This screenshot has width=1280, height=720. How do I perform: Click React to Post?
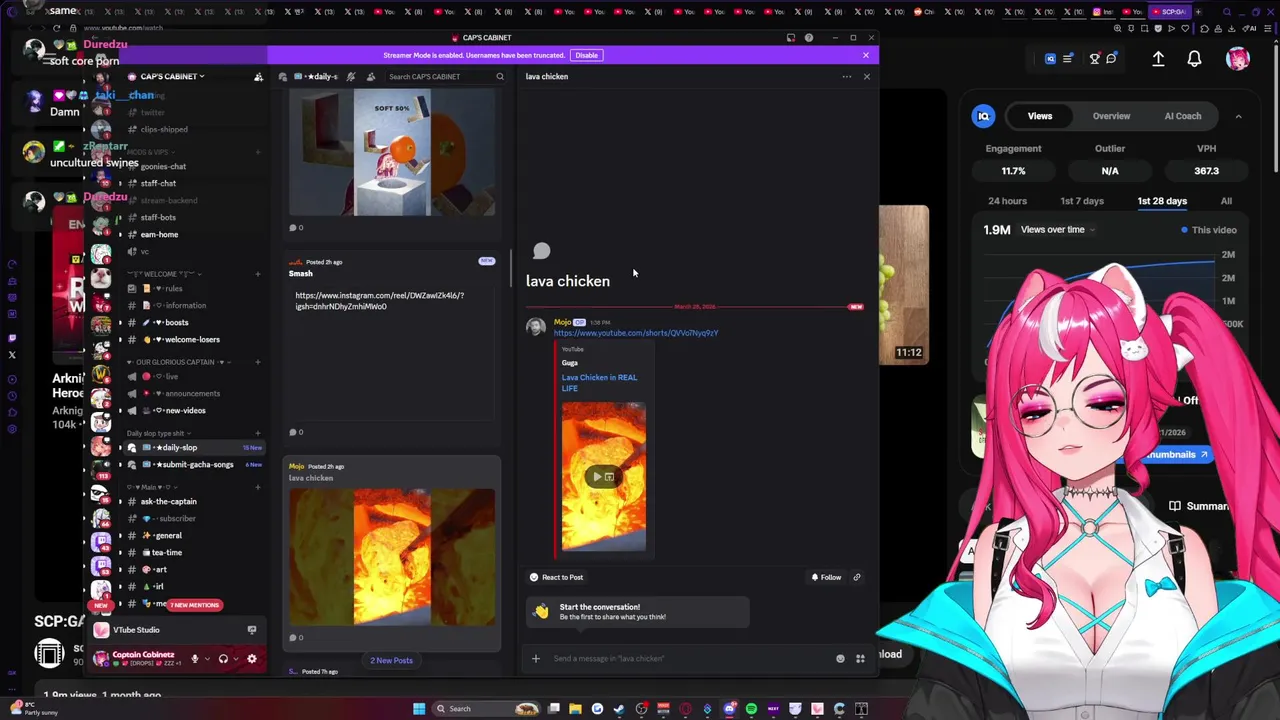556,577
